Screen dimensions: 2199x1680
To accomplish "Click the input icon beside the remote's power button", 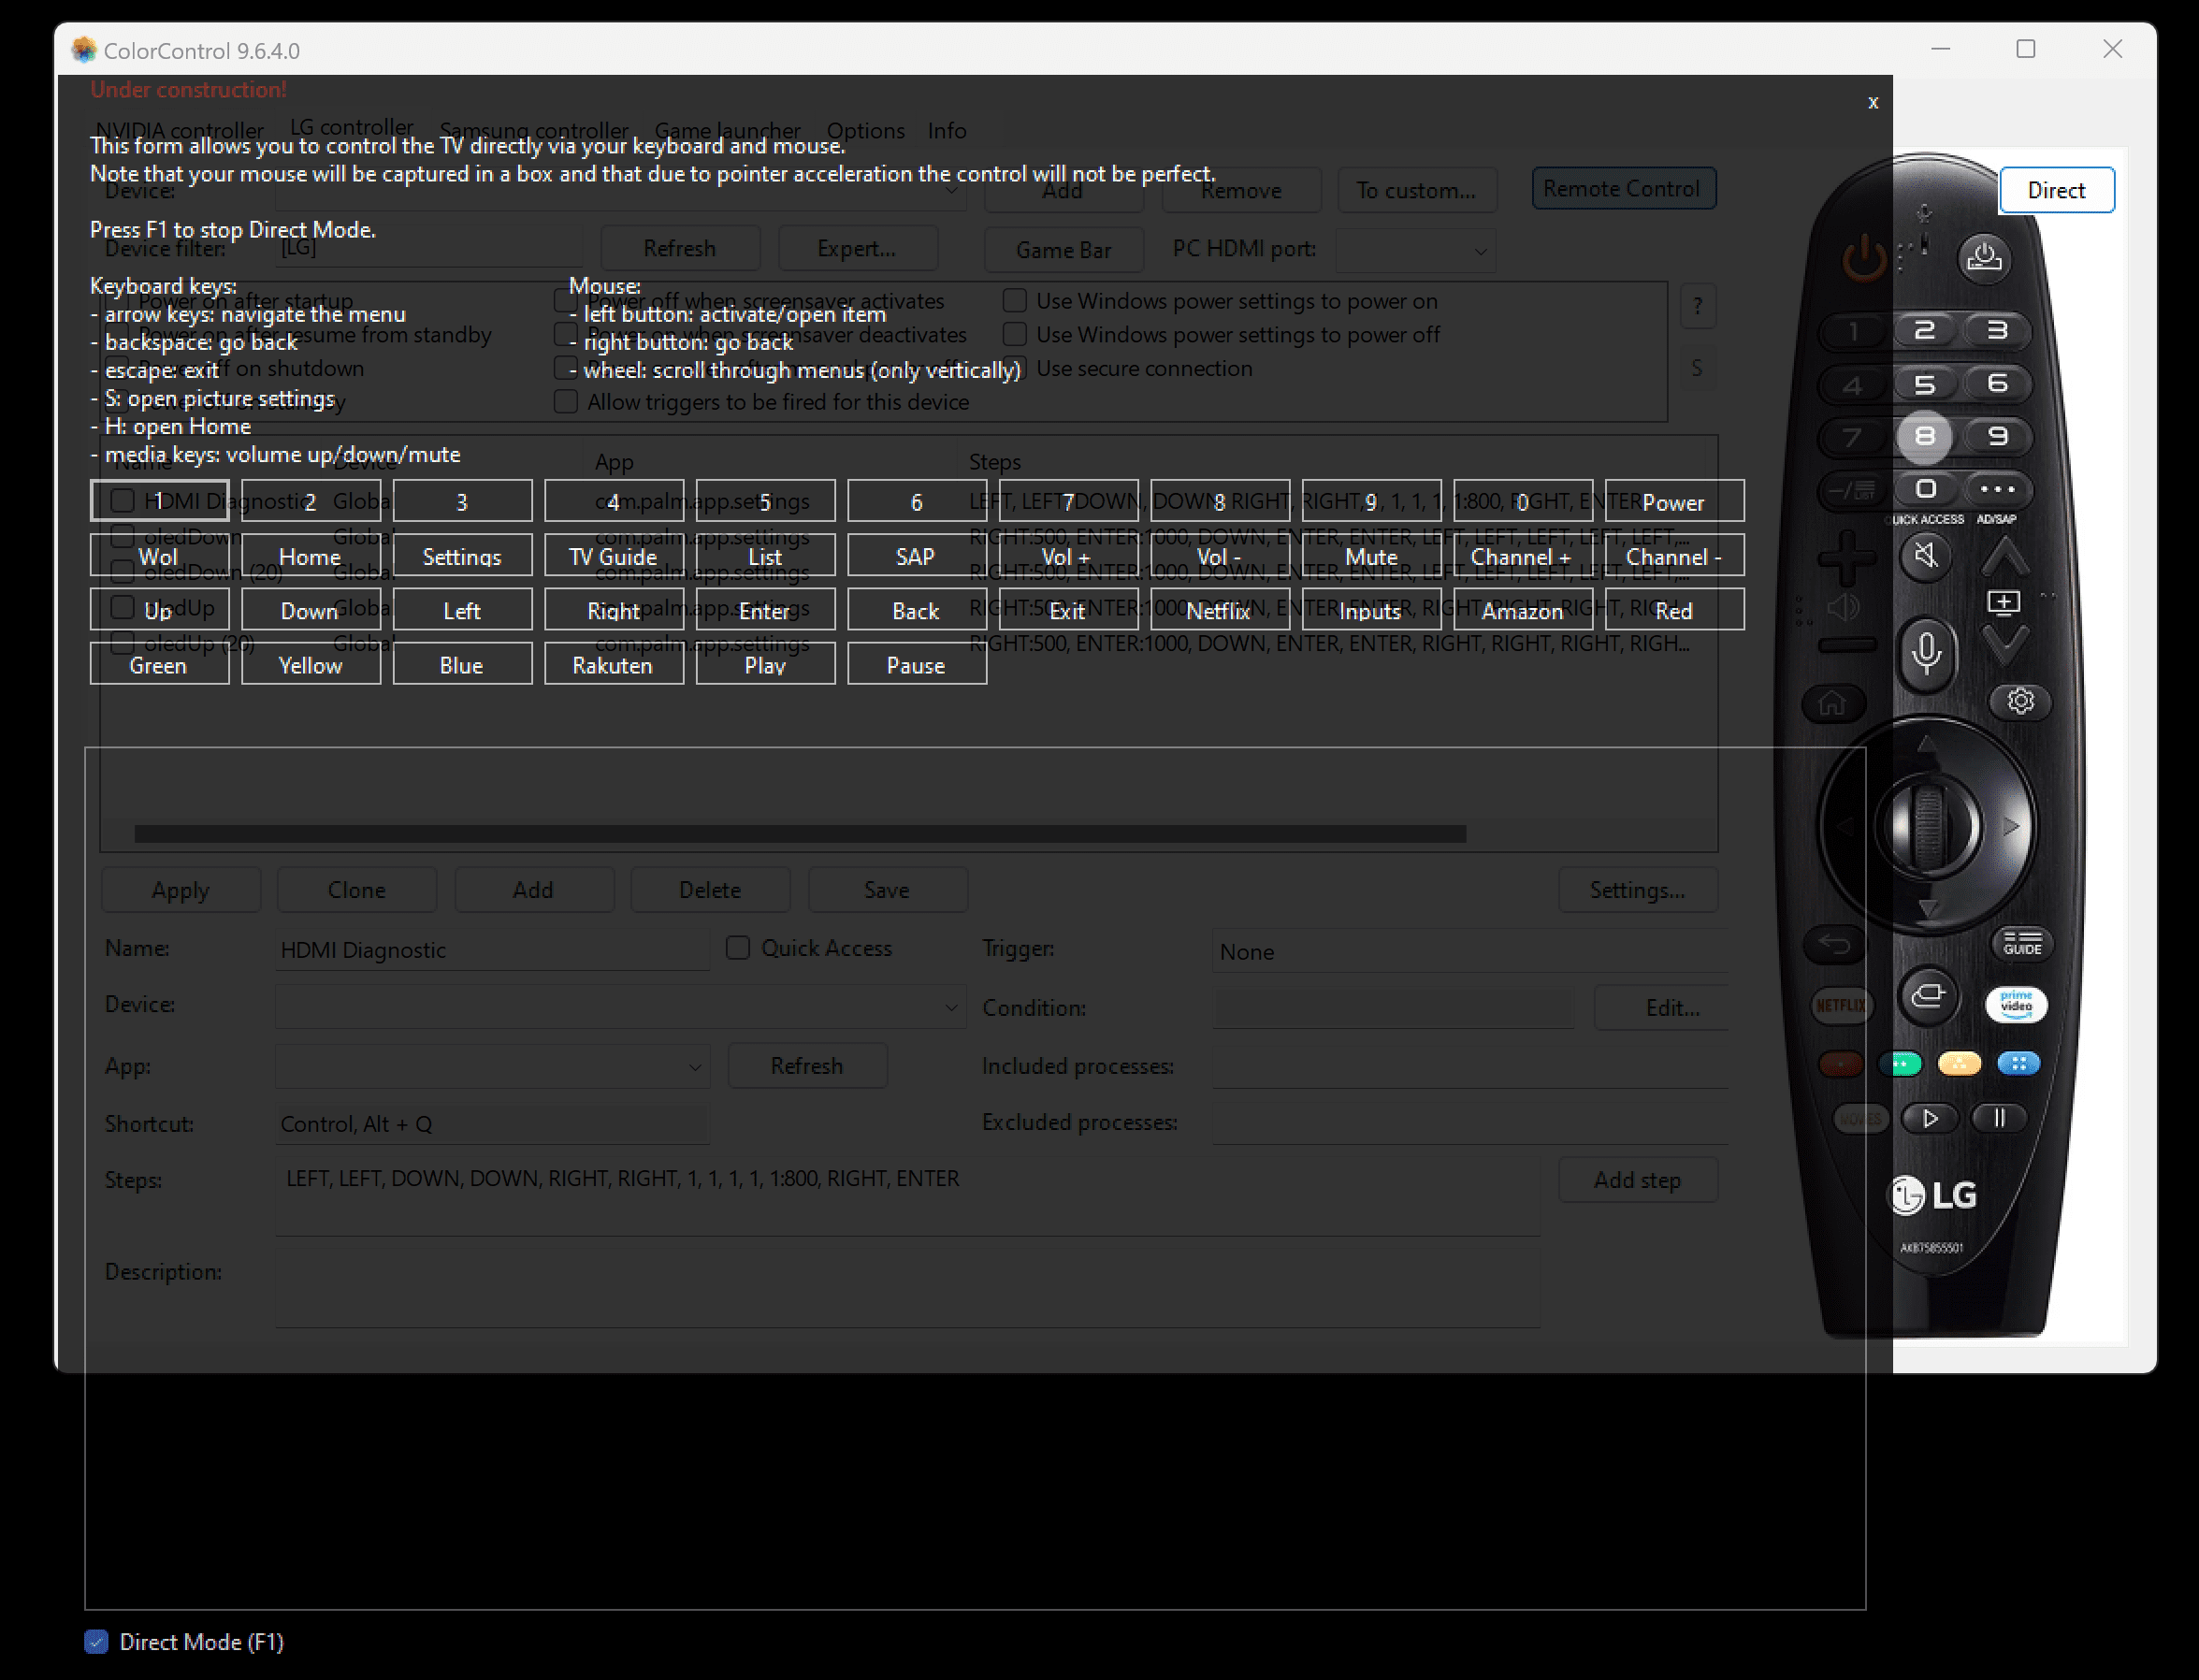I will coord(1984,258).
